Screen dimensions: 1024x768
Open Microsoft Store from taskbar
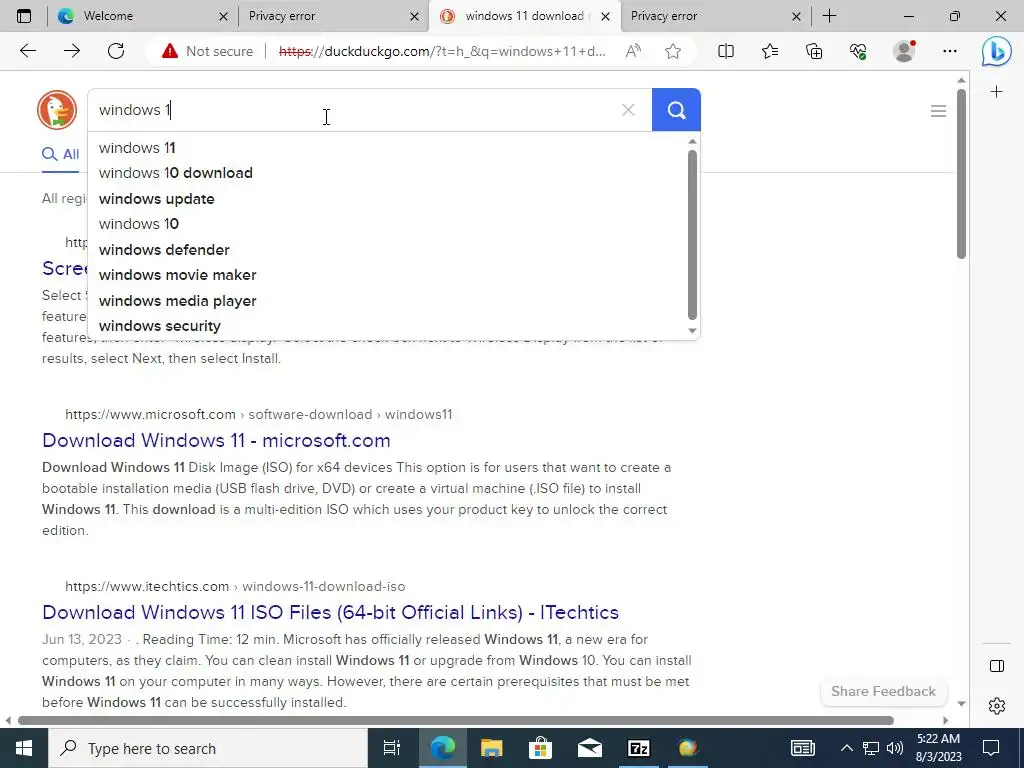[541, 748]
